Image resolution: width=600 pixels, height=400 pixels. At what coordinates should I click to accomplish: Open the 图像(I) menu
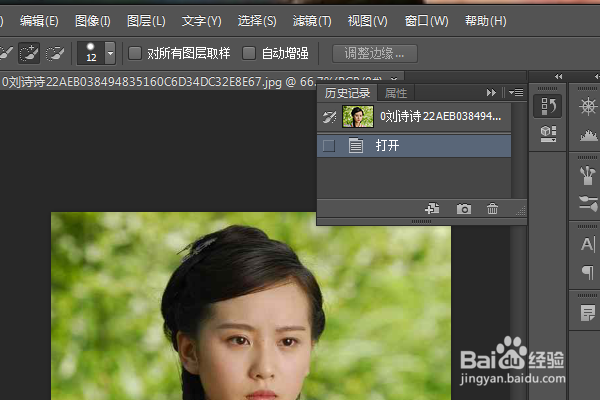(x=93, y=21)
